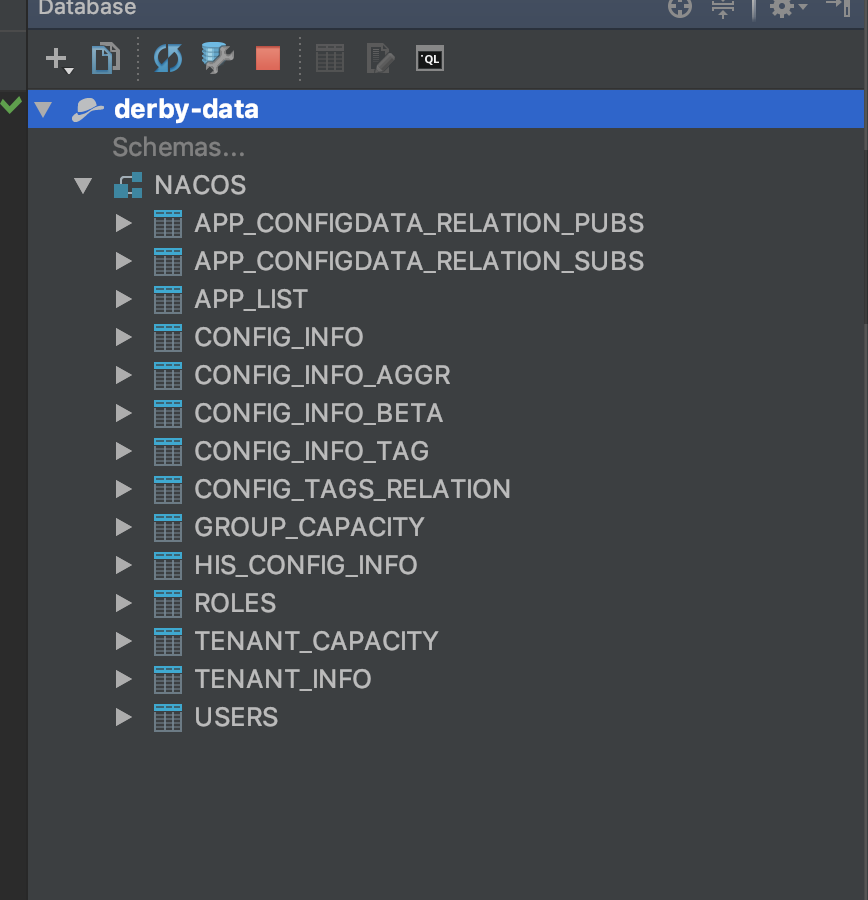The image size is (868, 900).
Task: Click the ROLES table icon
Action: [x=168, y=604]
